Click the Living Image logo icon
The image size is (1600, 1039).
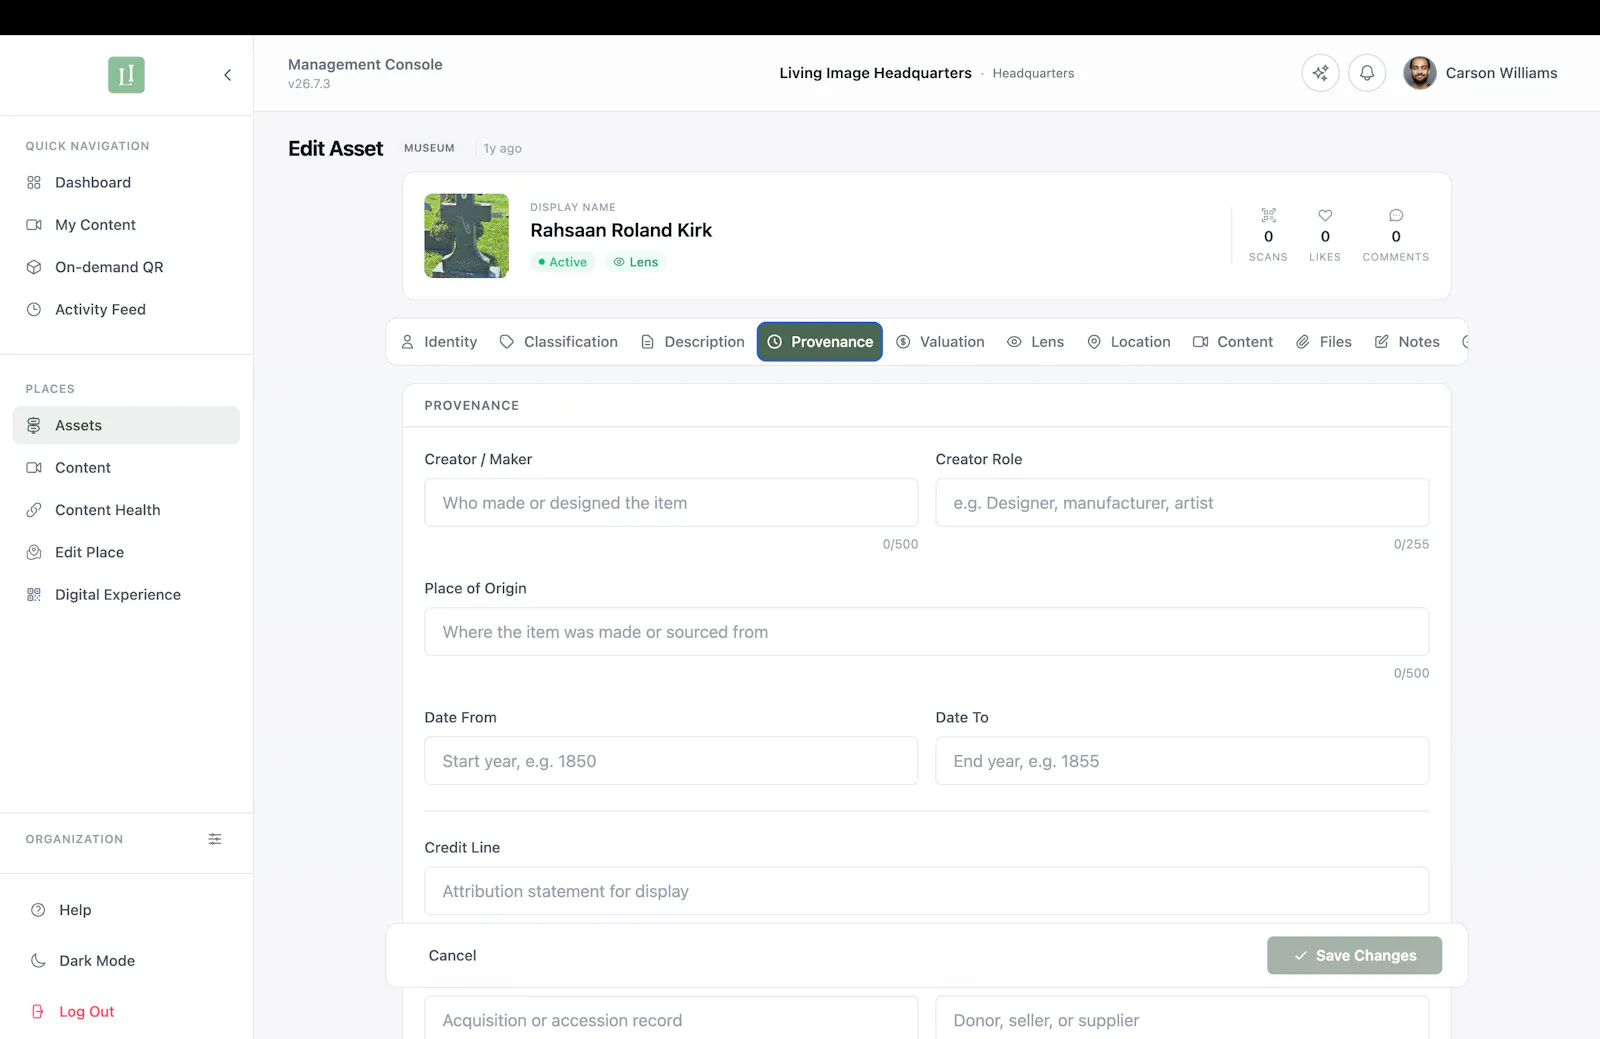[x=126, y=75]
